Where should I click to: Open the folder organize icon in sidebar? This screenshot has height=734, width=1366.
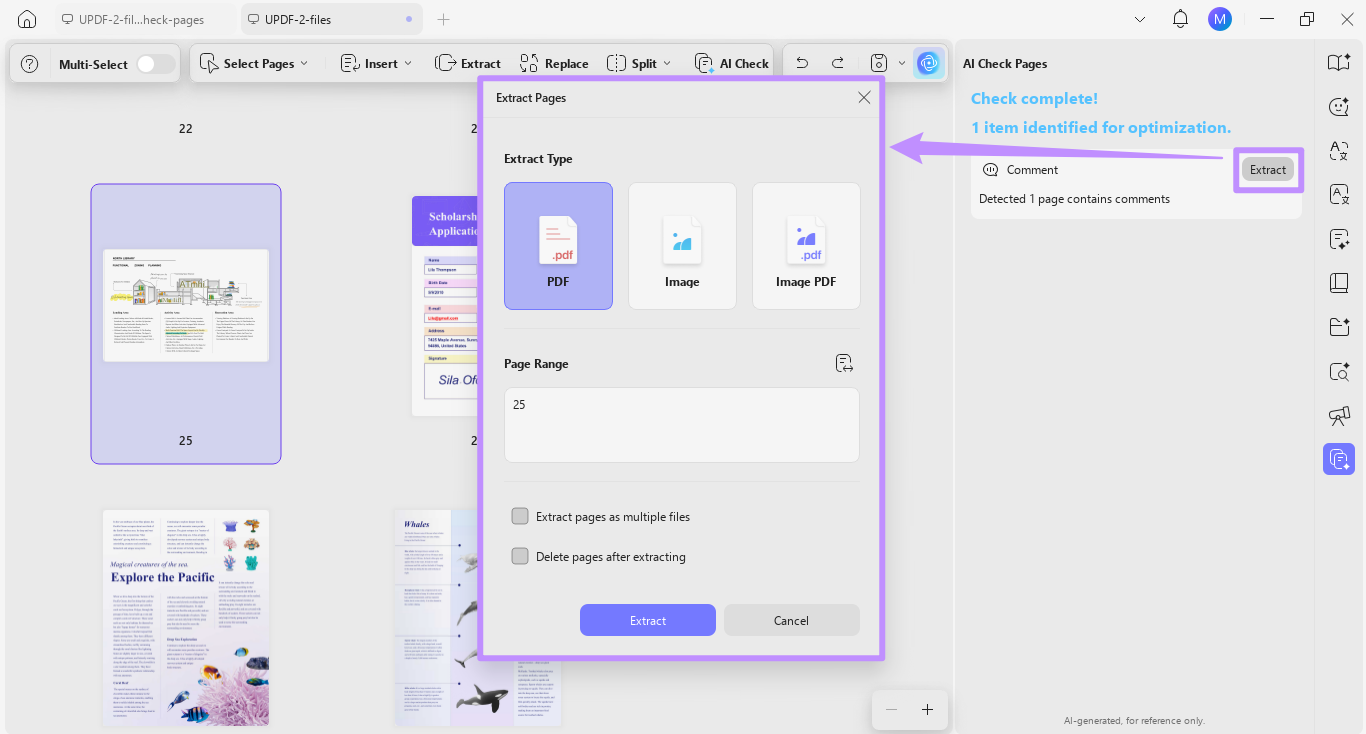pyautogui.click(x=1339, y=327)
